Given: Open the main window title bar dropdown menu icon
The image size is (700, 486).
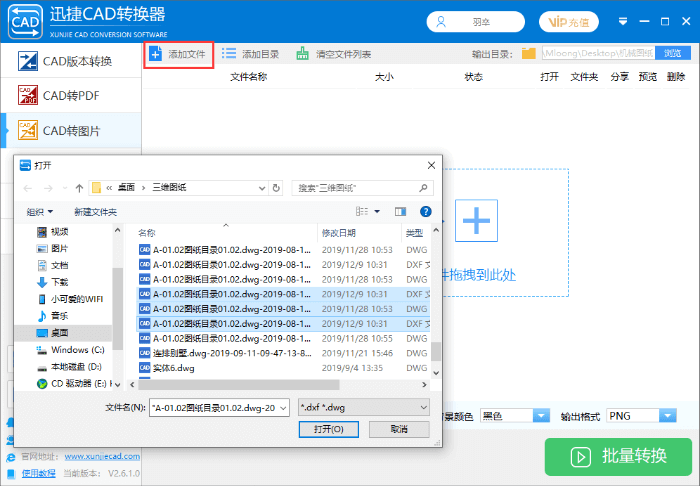Looking at the screenshot, I should coord(623,21).
